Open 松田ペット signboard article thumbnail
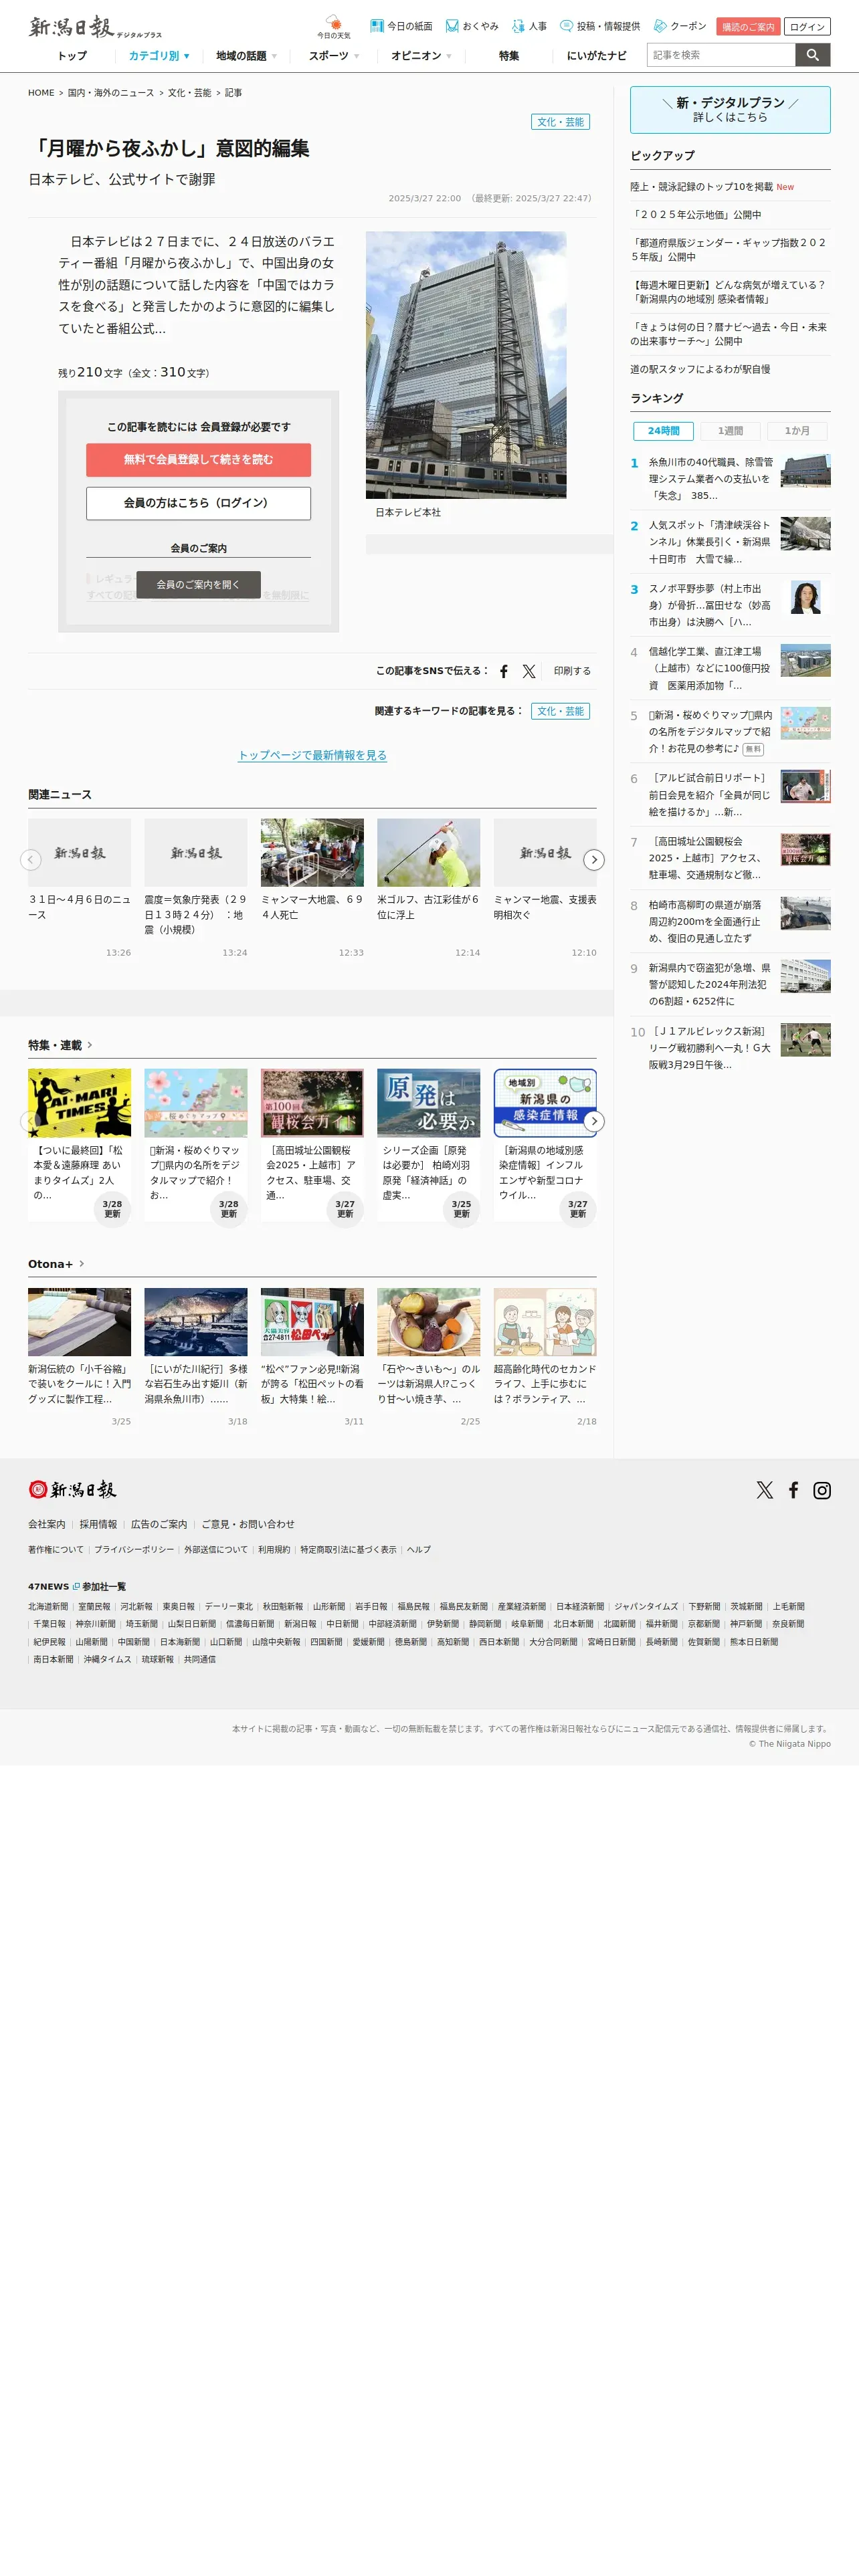This screenshot has width=859, height=2576. coord(312,1322)
